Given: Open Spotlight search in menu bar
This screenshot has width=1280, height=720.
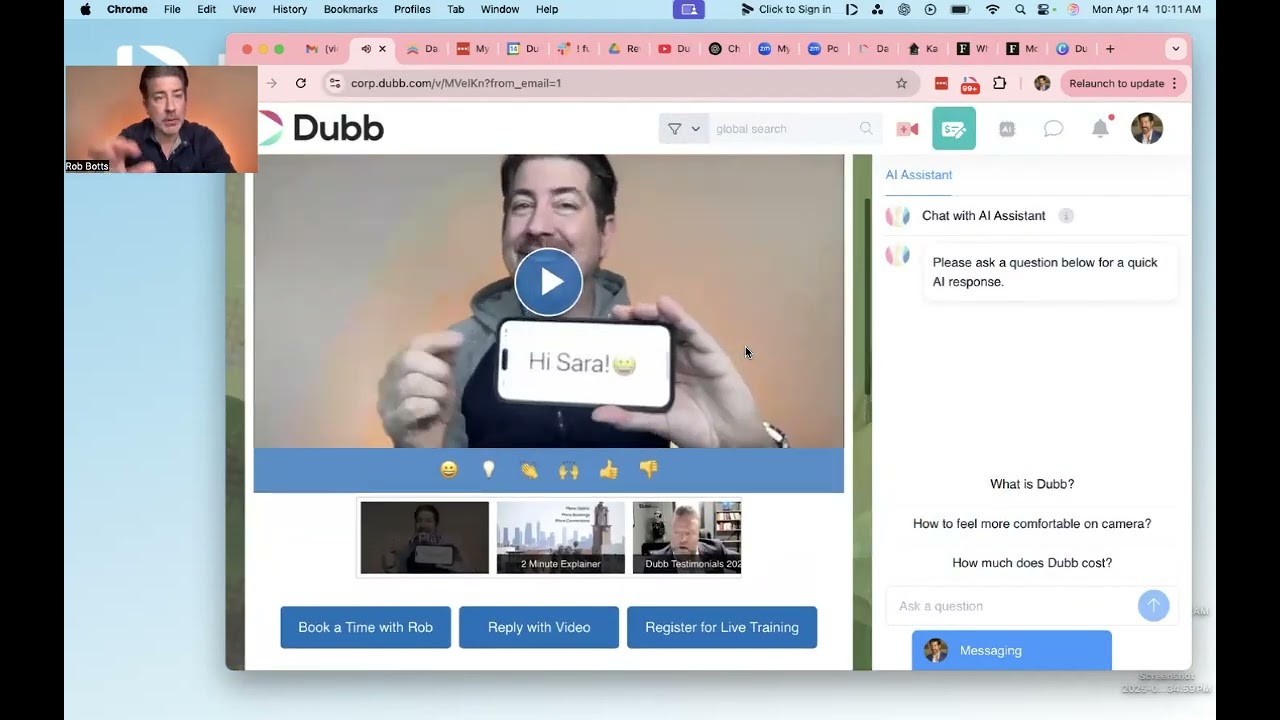Looking at the screenshot, I should pos(1020,9).
